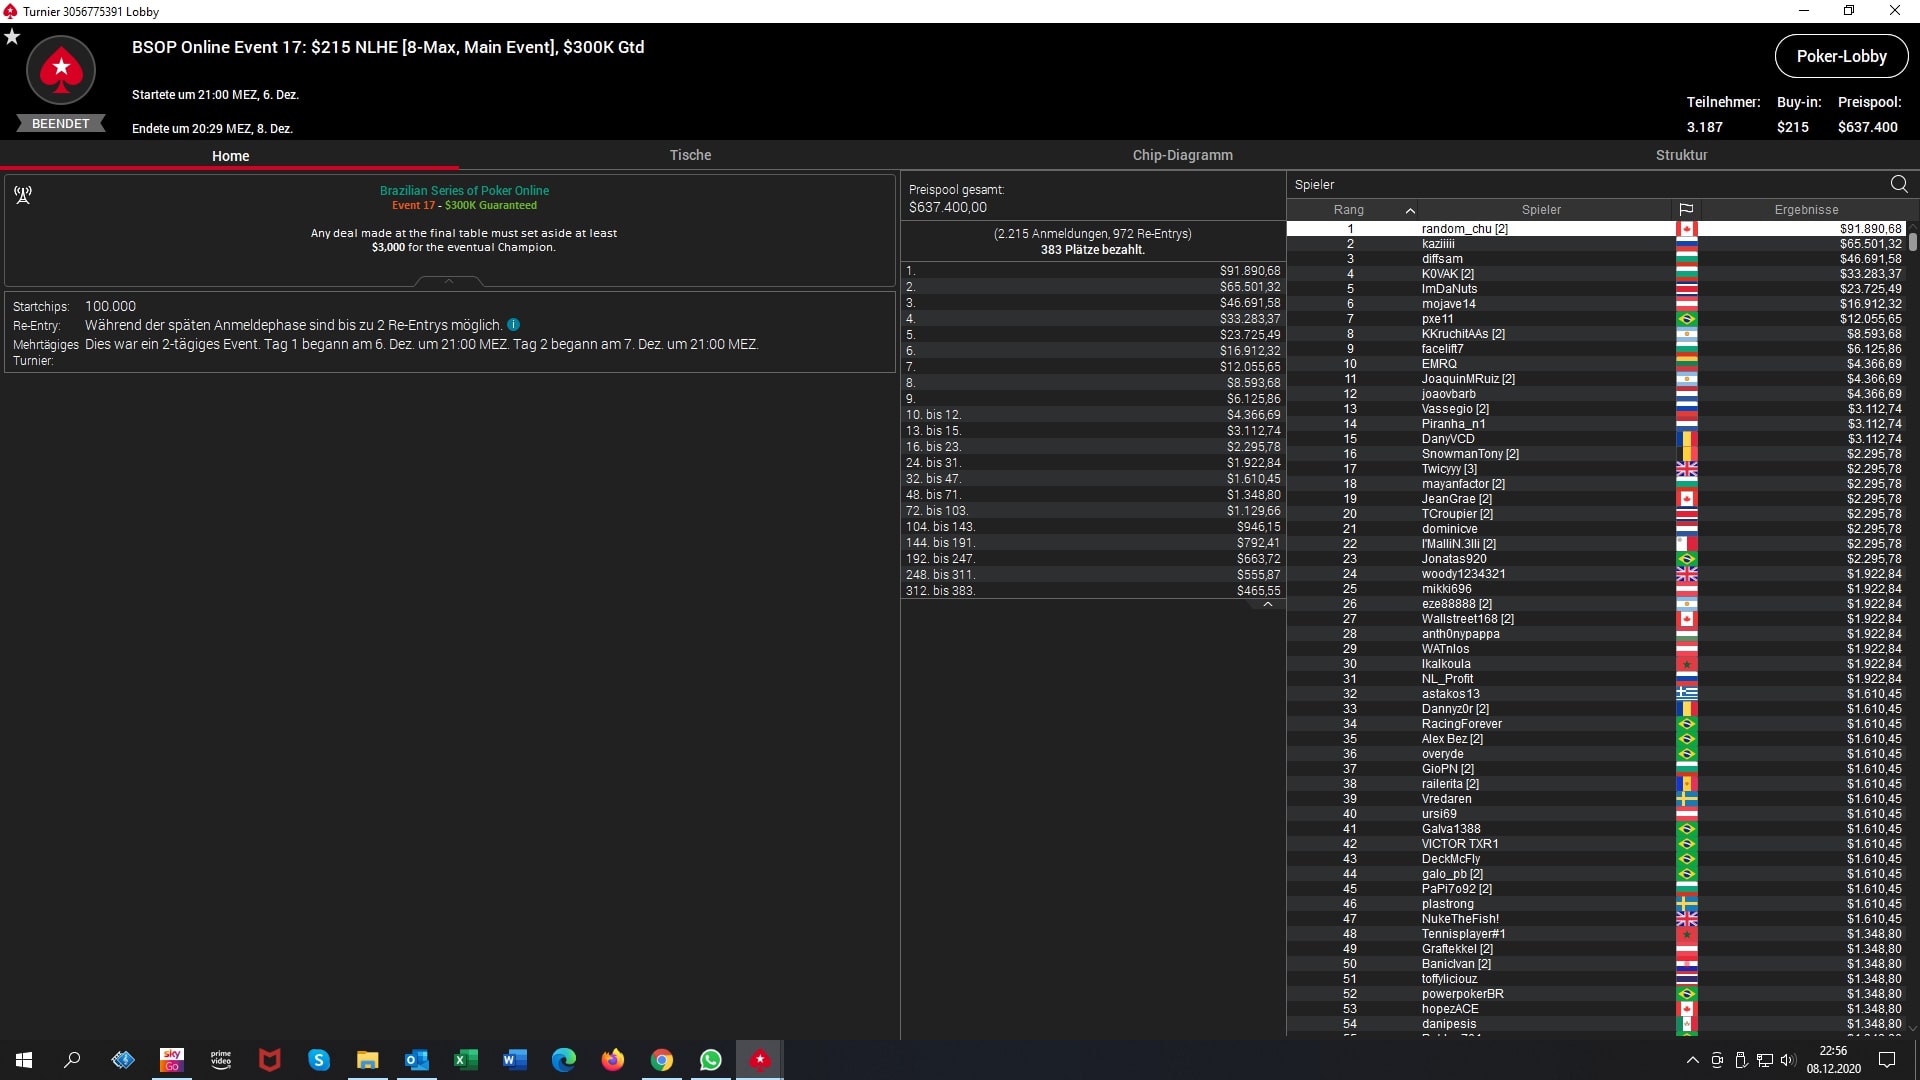Select player EMRQ in the list
The width and height of the screenshot is (1920, 1080).
point(1596,364)
